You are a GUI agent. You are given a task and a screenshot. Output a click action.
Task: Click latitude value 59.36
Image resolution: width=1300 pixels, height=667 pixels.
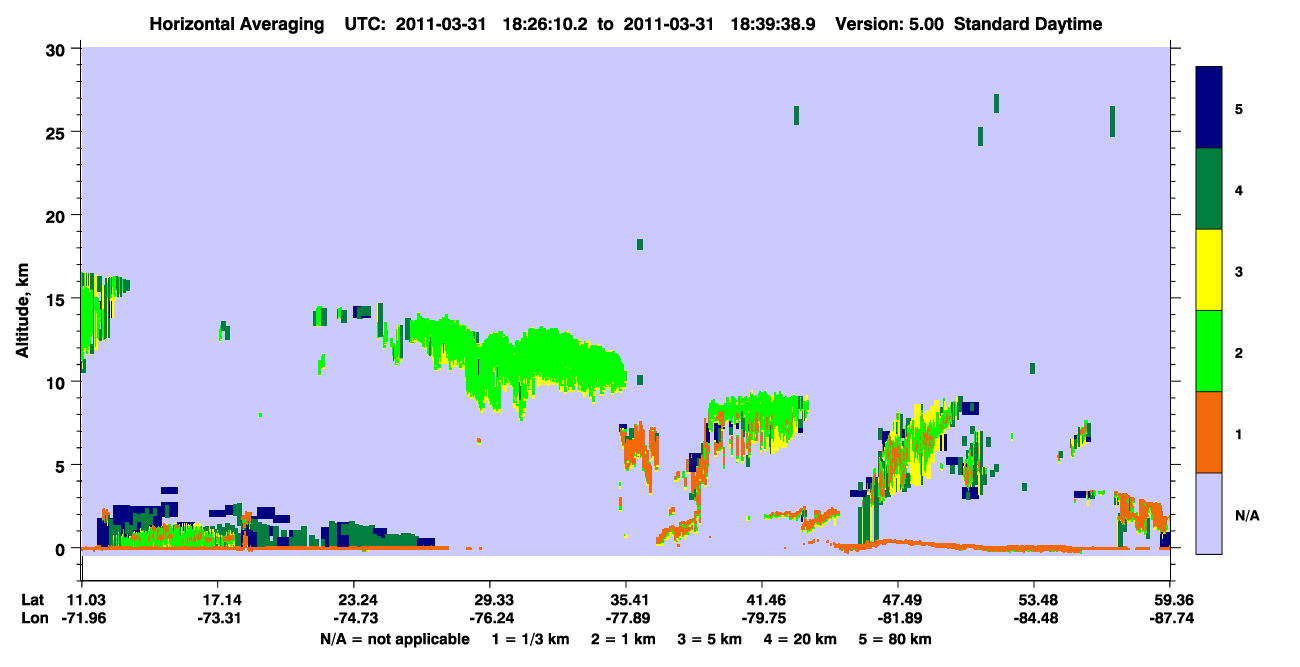click(x=1170, y=600)
